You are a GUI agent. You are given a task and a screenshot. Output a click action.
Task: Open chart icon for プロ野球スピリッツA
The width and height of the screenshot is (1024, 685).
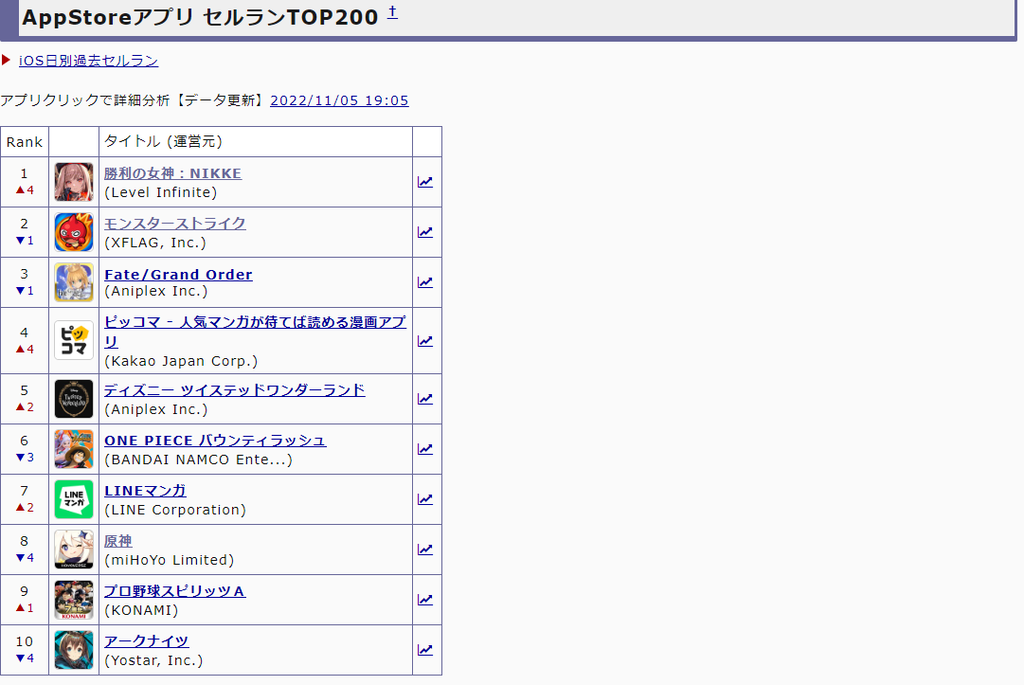[x=425, y=599]
